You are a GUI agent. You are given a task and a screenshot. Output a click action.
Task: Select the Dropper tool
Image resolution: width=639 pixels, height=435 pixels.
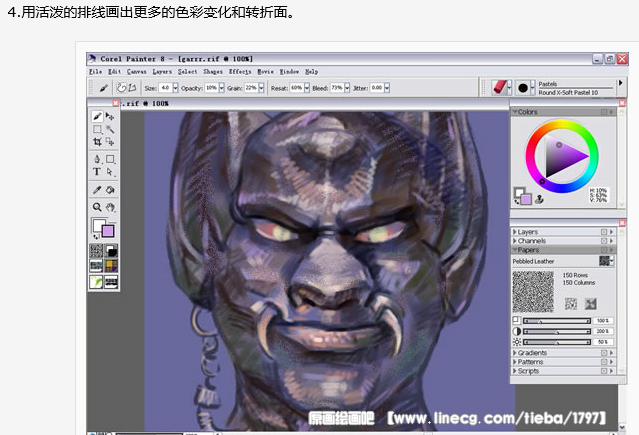click(x=97, y=190)
